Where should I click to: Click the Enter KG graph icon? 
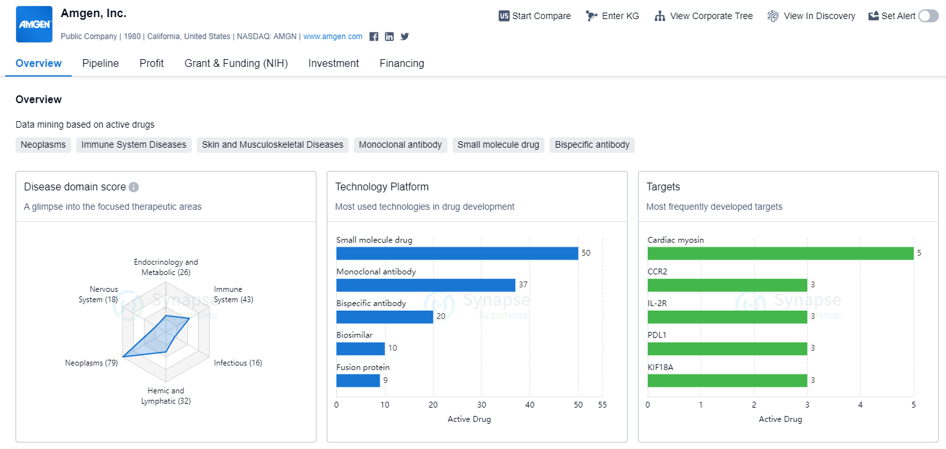point(592,16)
